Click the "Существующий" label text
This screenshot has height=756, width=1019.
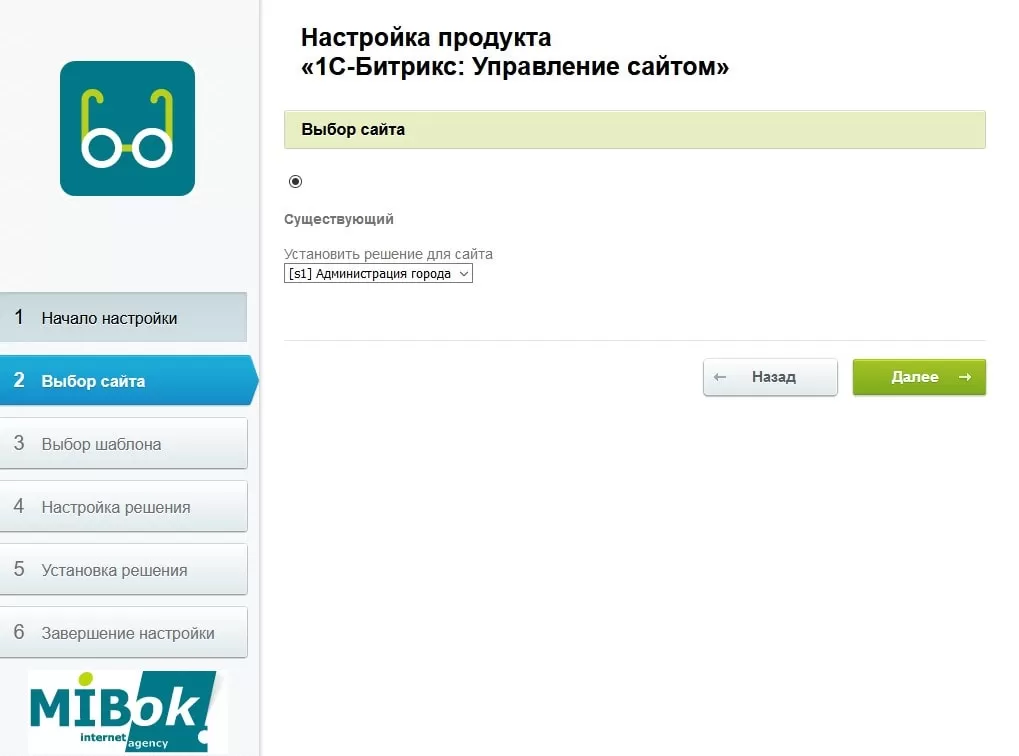(339, 219)
